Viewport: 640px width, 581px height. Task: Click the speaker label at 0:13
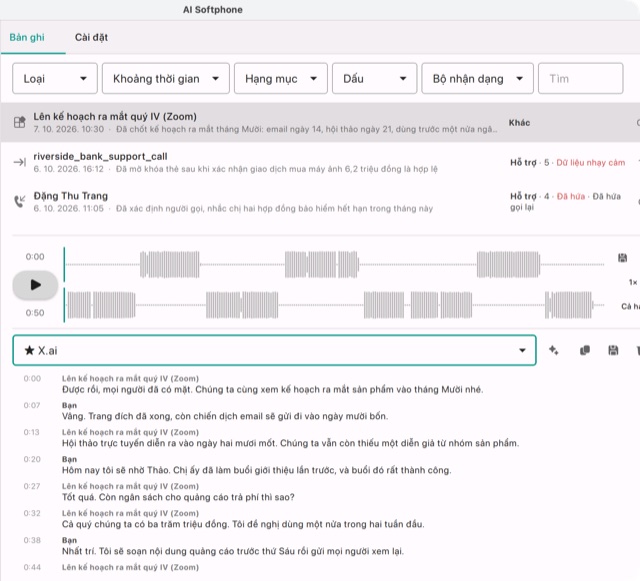(130, 432)
